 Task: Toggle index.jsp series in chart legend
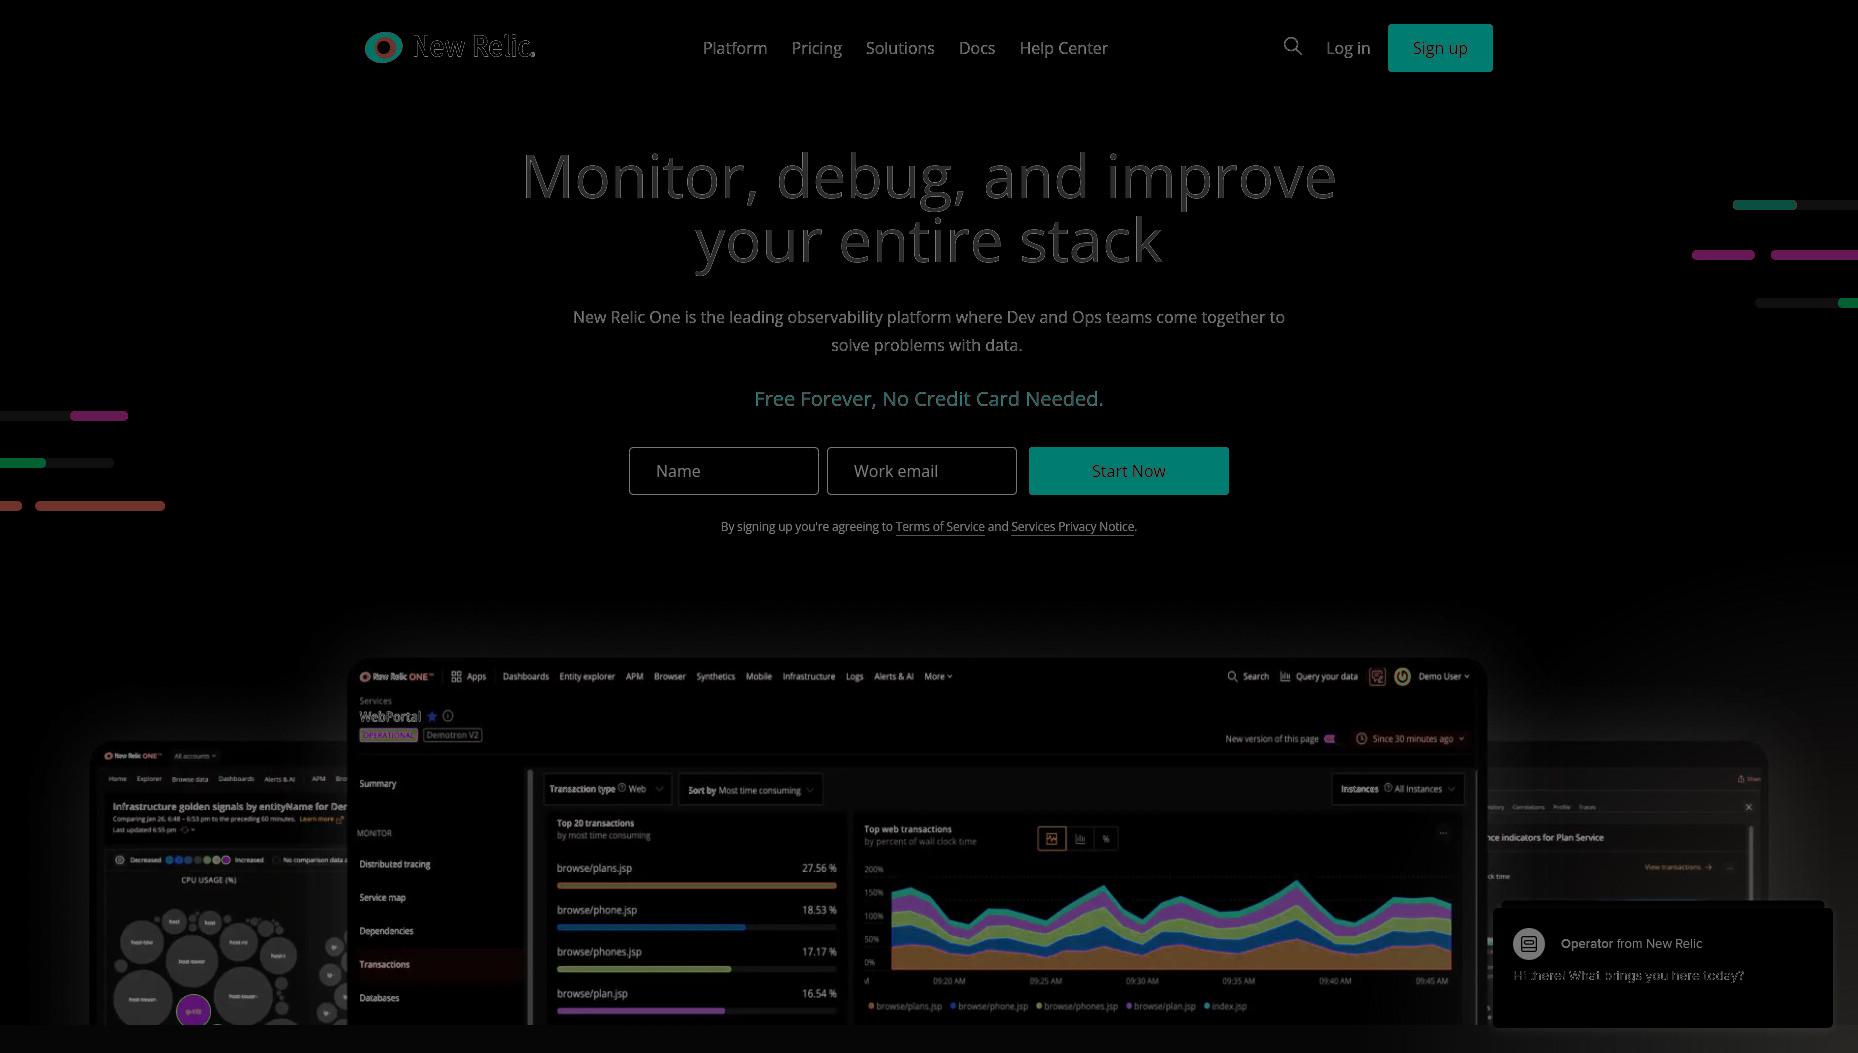point(1226,1006)
